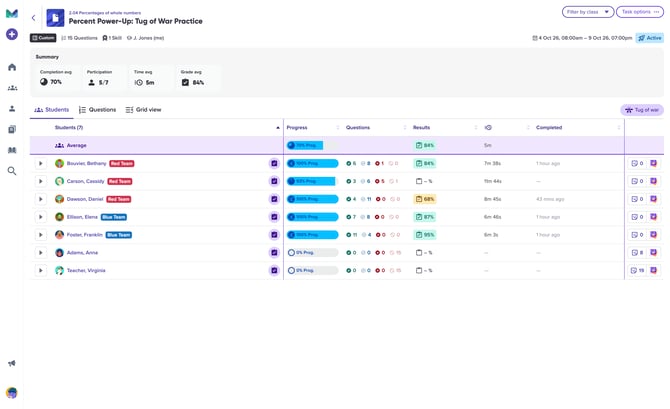Open the Filter by class dropdown
Viewport: 670px width, 409px height.
(588, 12)
